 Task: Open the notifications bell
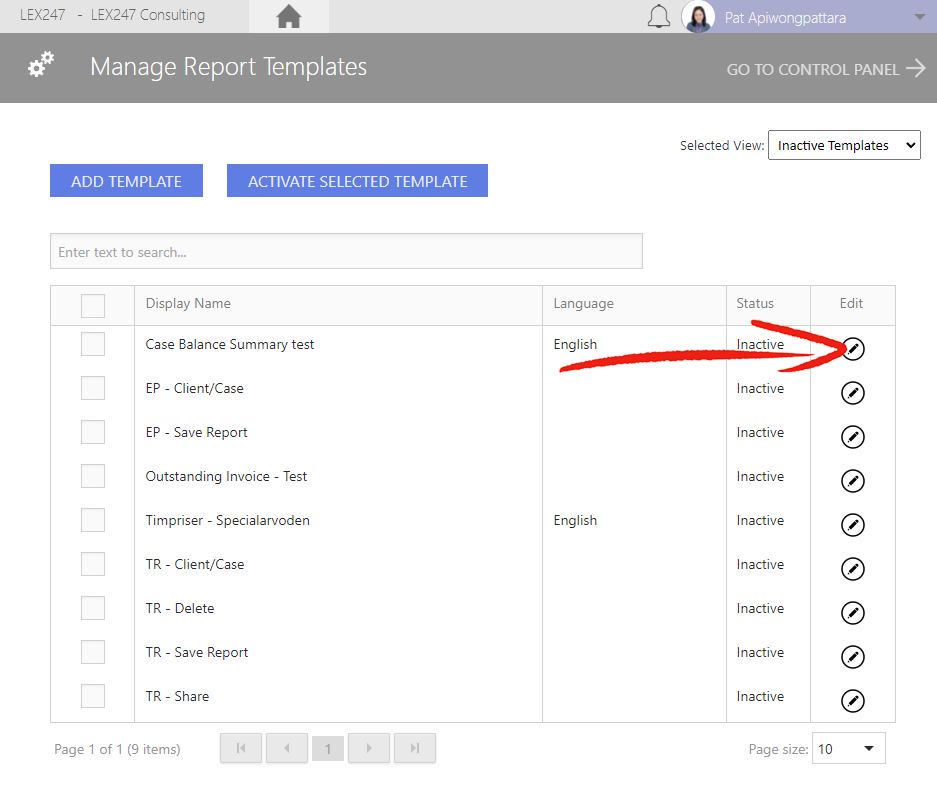(x=659, y=17)
